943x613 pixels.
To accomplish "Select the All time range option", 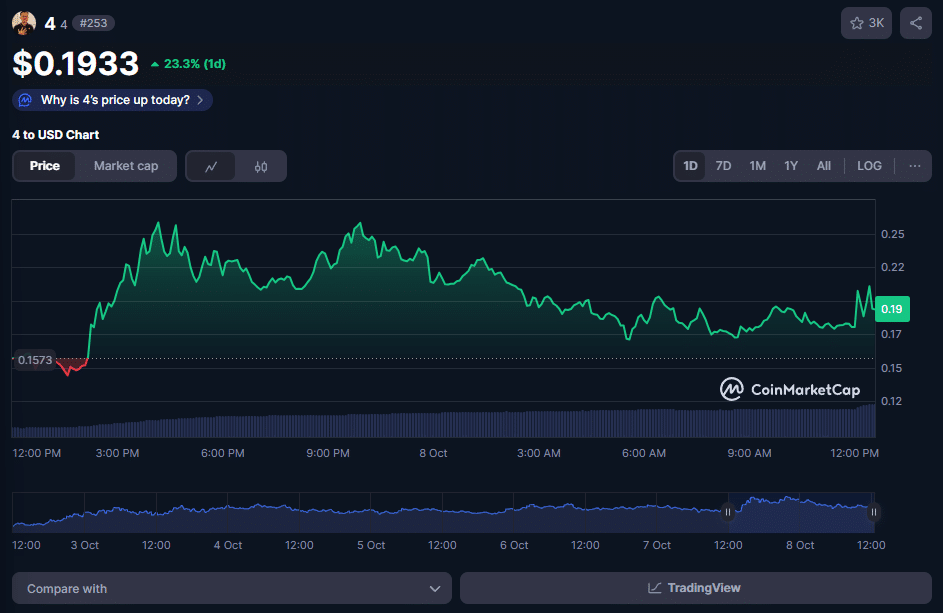I will [824, 166].
